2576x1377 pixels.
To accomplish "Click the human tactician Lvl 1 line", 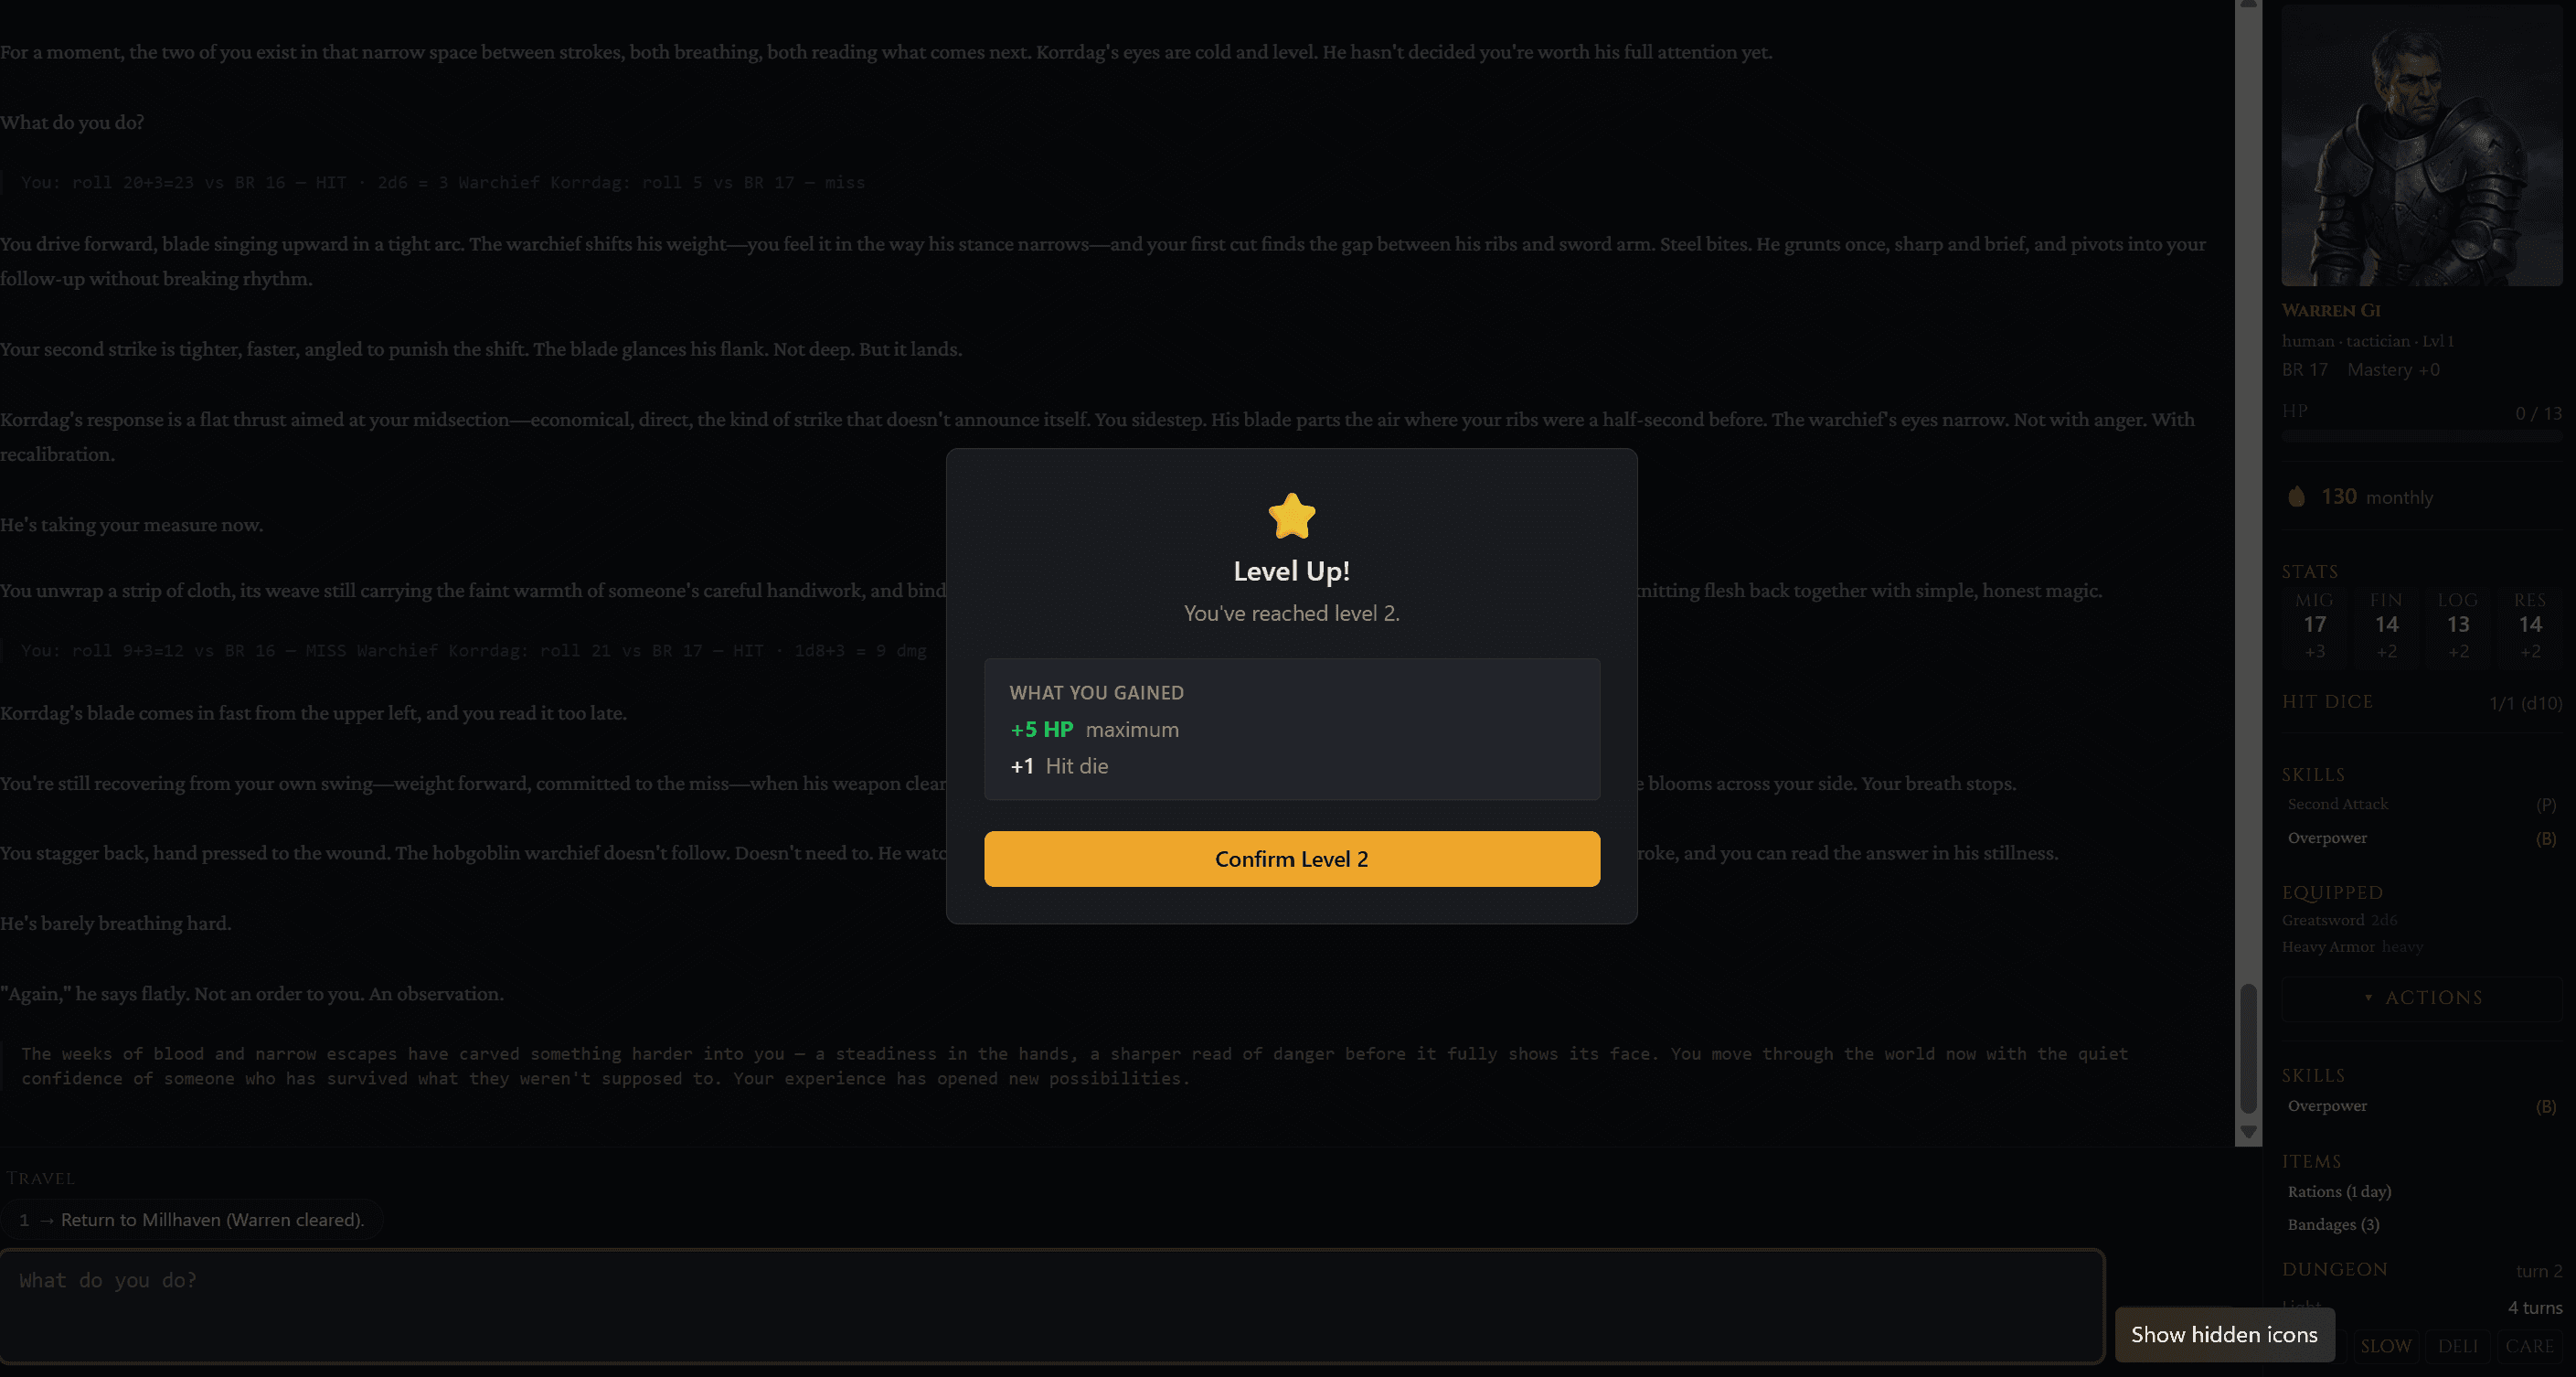I will click(2367, 341).
